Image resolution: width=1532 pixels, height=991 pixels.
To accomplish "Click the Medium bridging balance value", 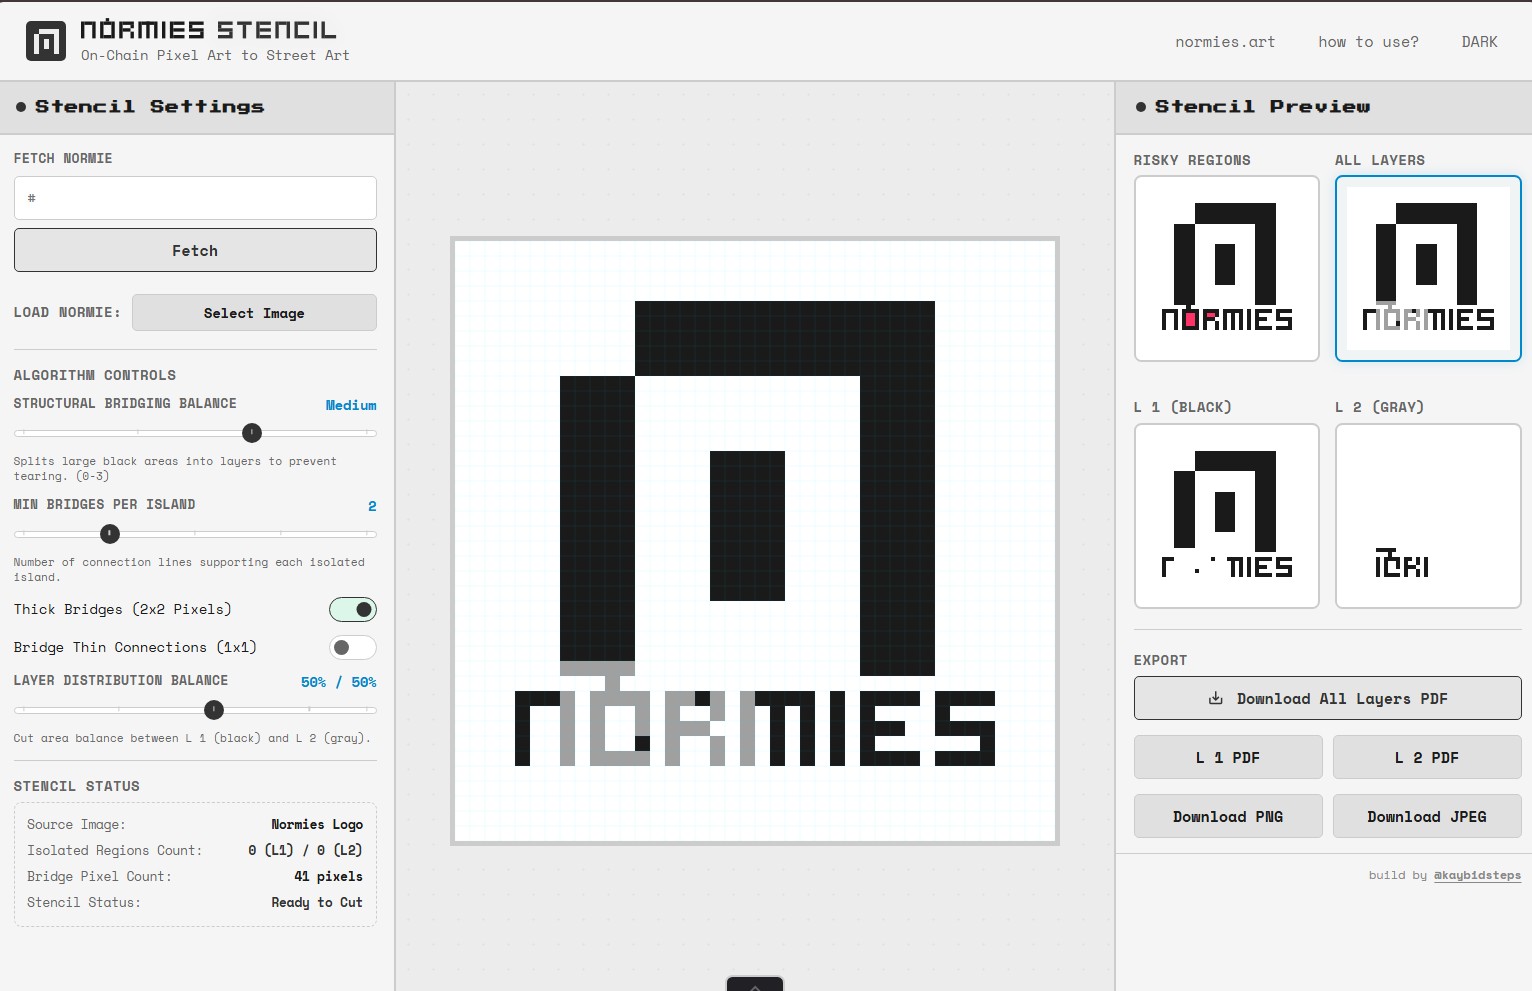I will [351, 405].
